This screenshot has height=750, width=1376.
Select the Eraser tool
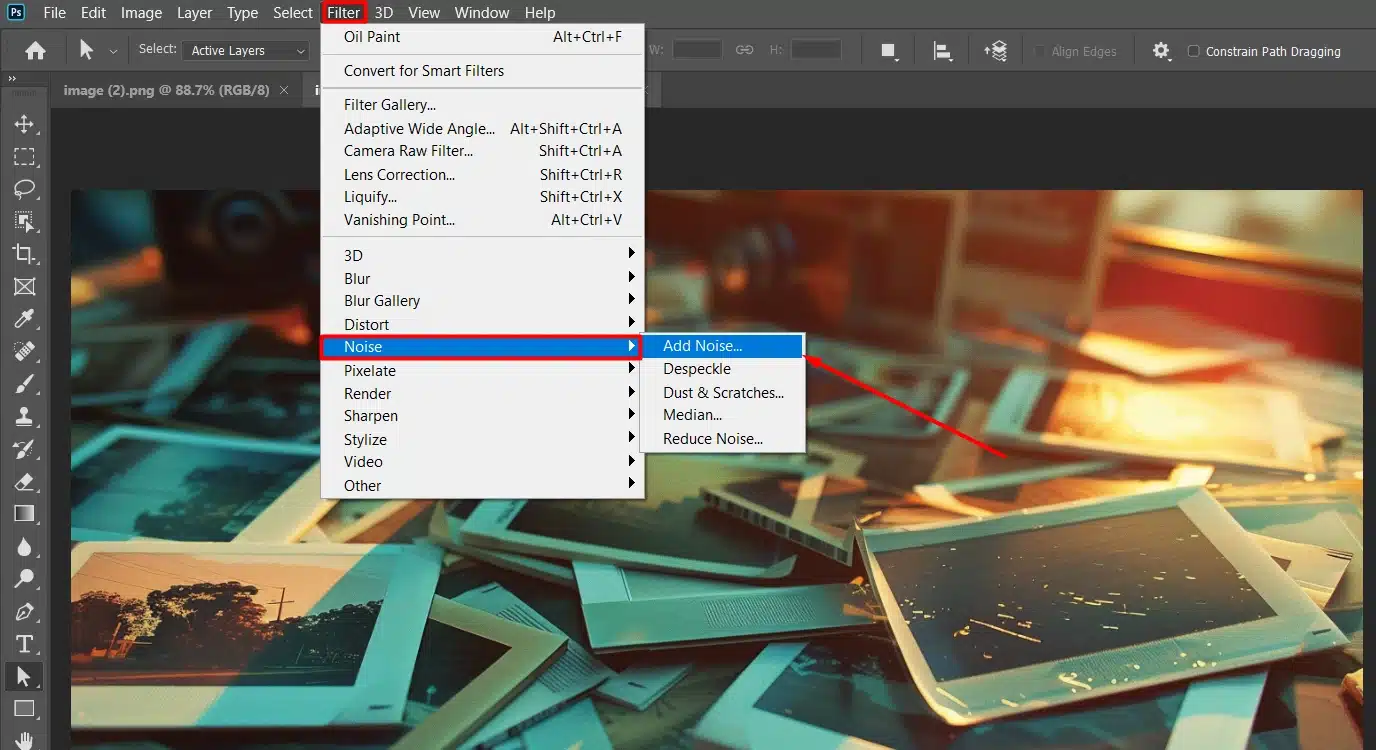[24, 481]
